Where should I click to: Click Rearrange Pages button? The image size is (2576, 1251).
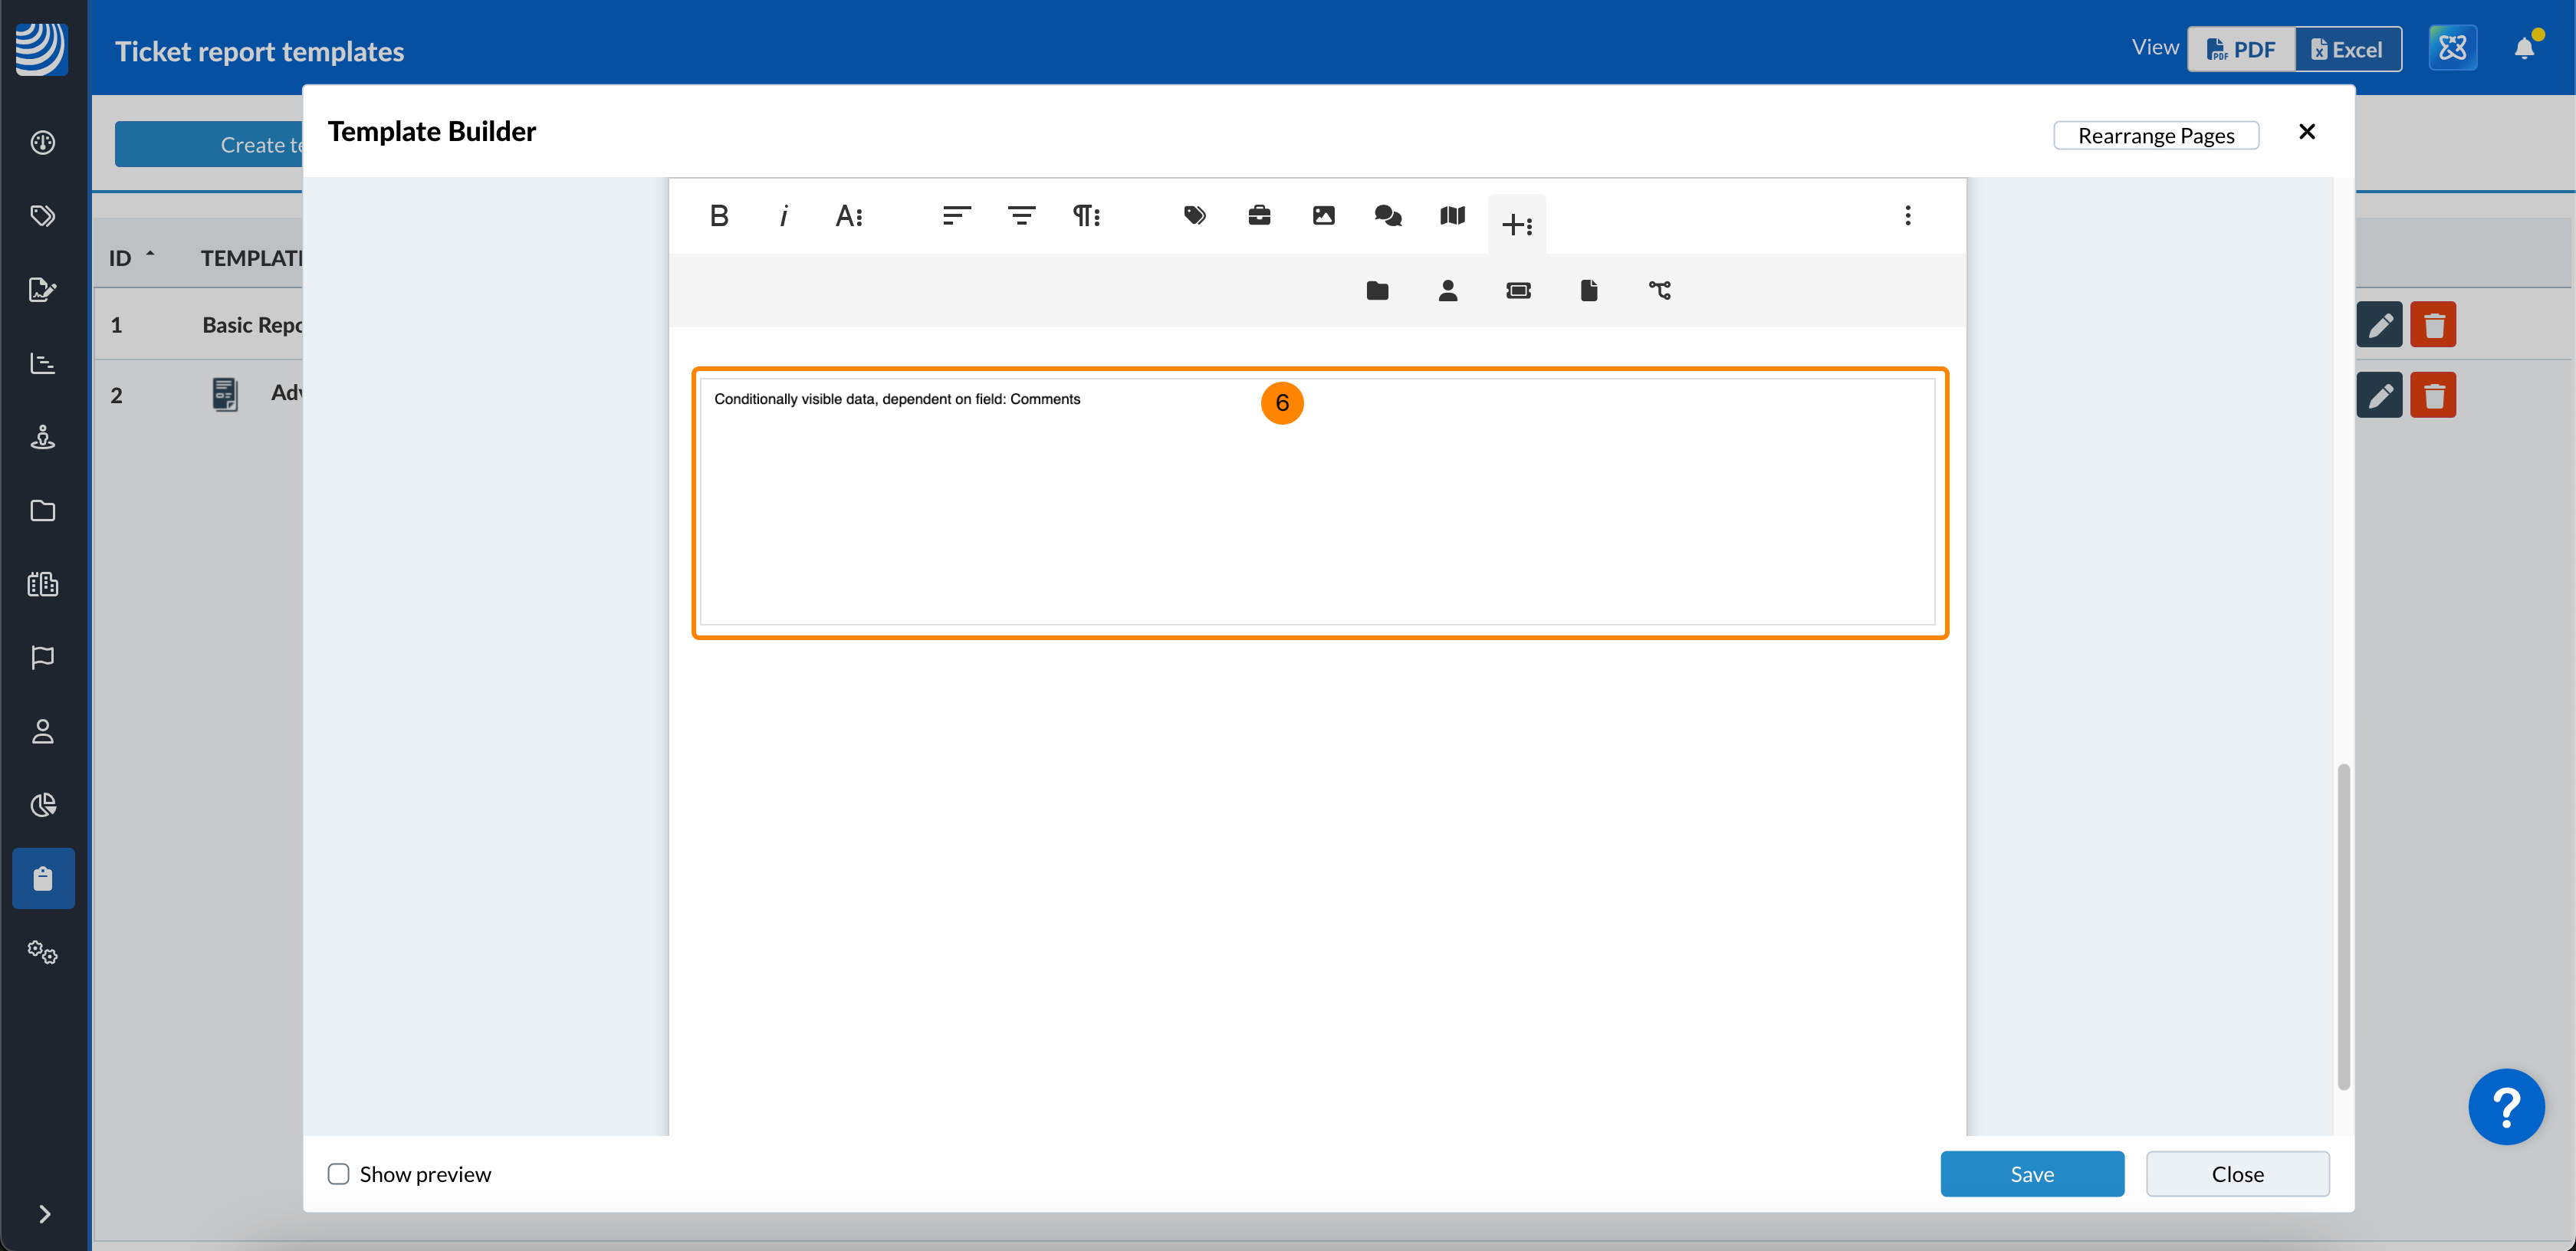2155,135
